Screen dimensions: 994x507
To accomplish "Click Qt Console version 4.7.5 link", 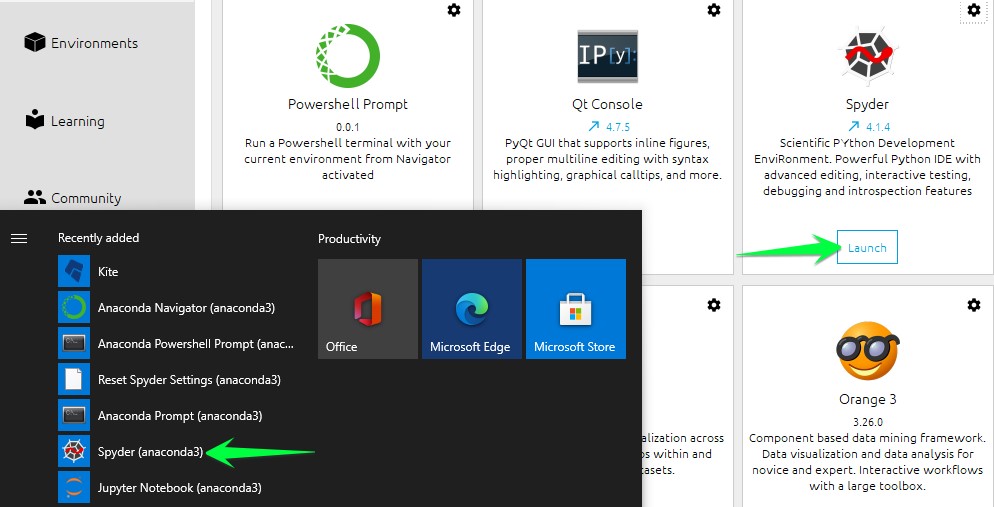I will (x=608, y=127).
